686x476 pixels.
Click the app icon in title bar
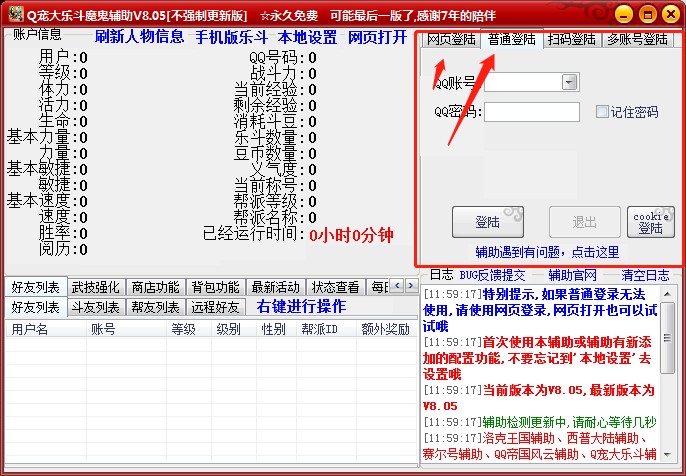click(15, 14)
